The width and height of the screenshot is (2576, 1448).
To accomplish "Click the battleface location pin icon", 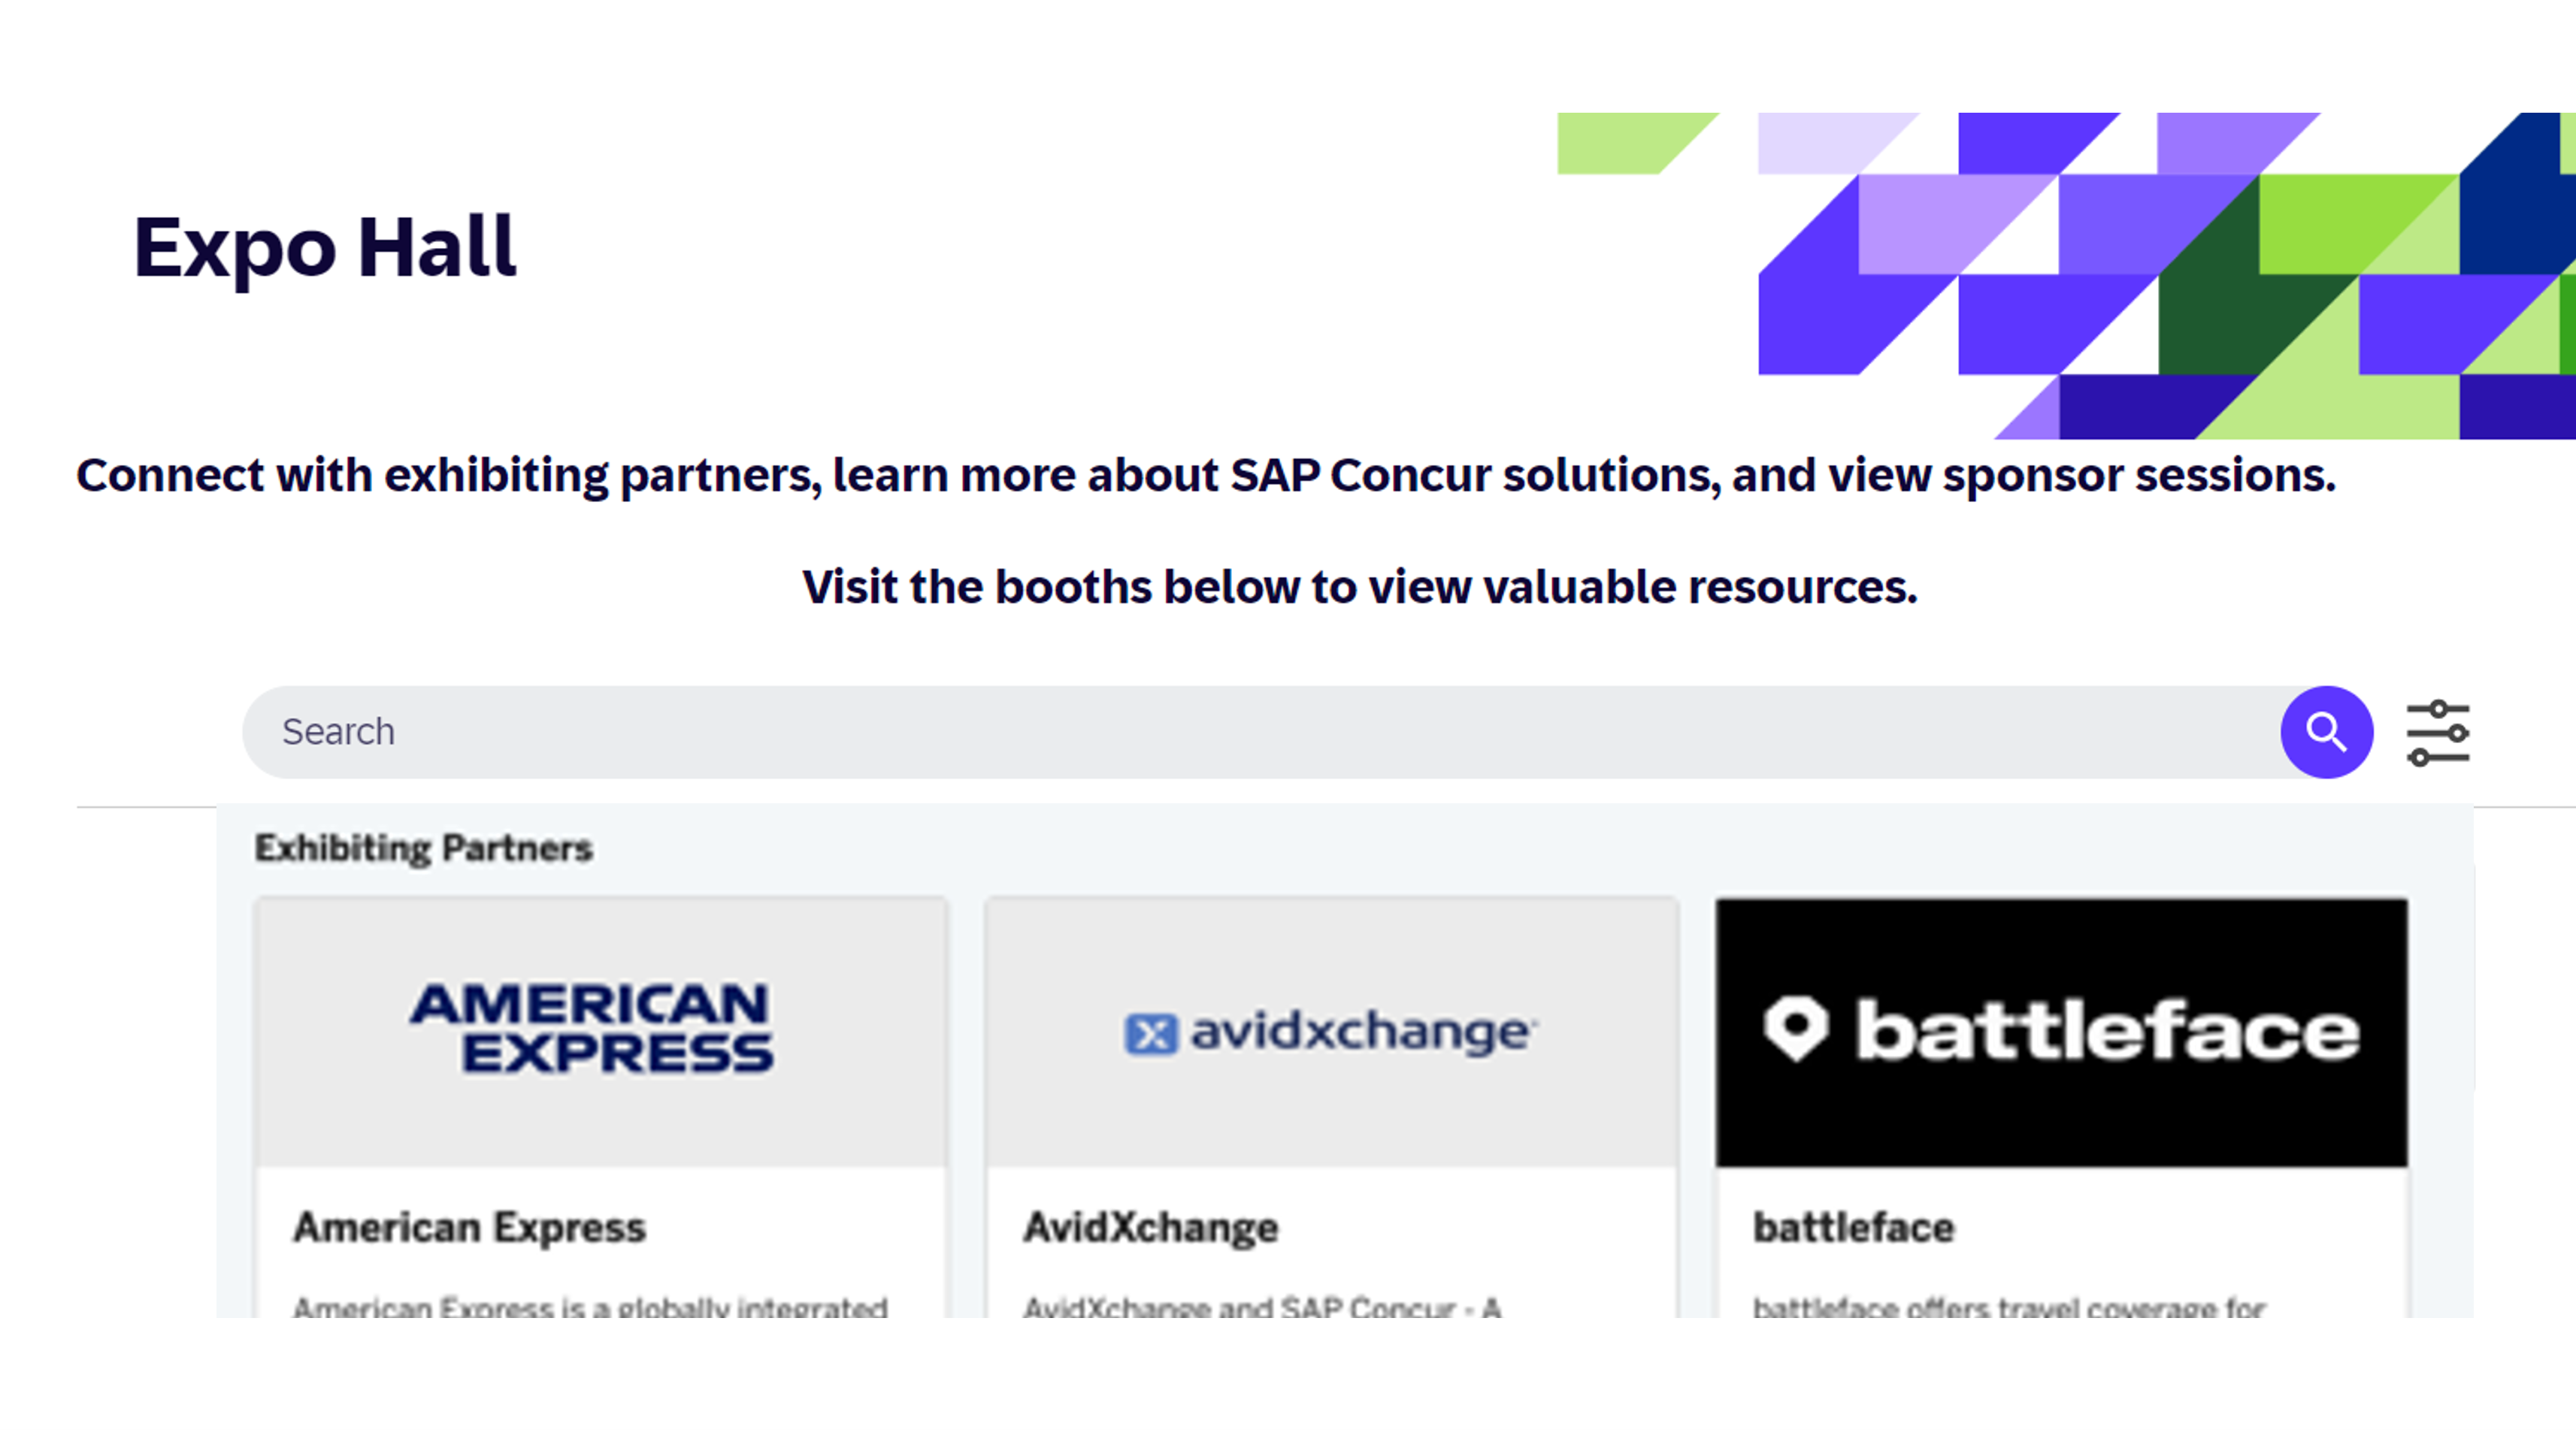I will point(1796,1028).
